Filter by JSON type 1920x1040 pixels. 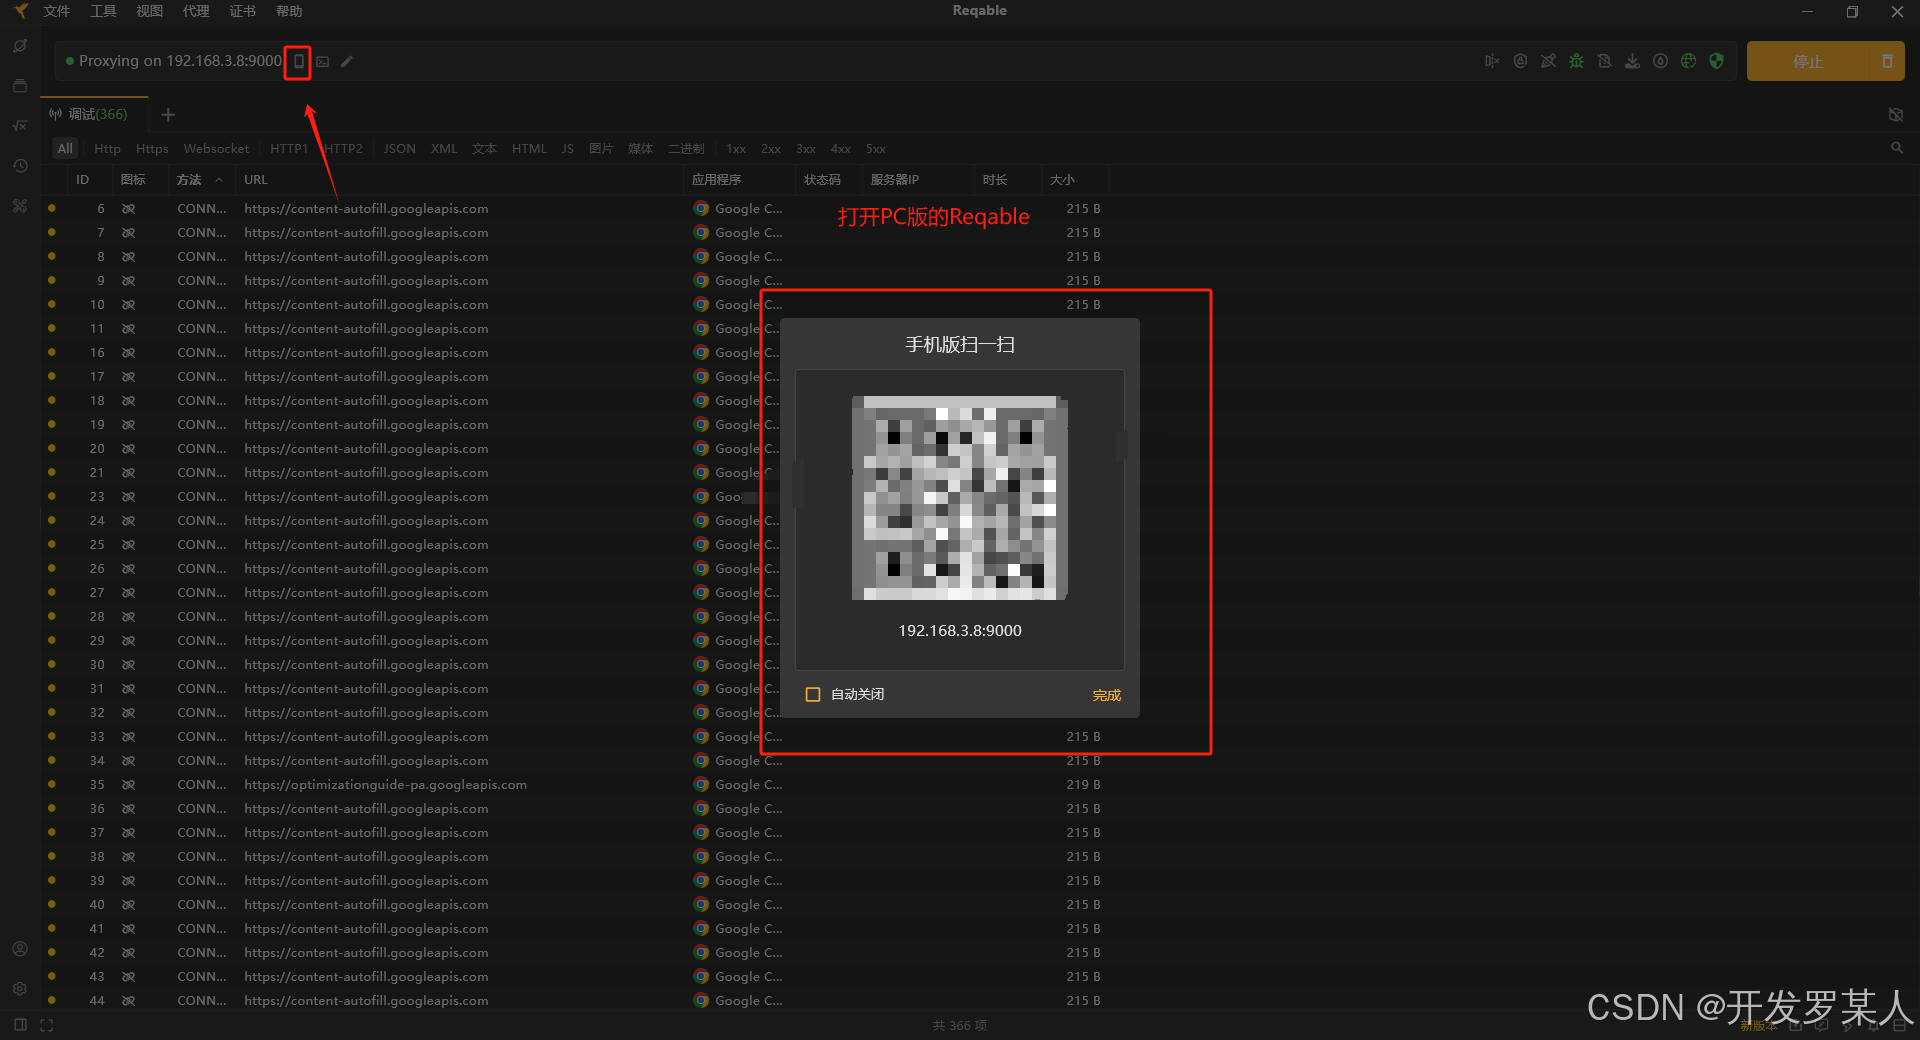tap(399, 148)
